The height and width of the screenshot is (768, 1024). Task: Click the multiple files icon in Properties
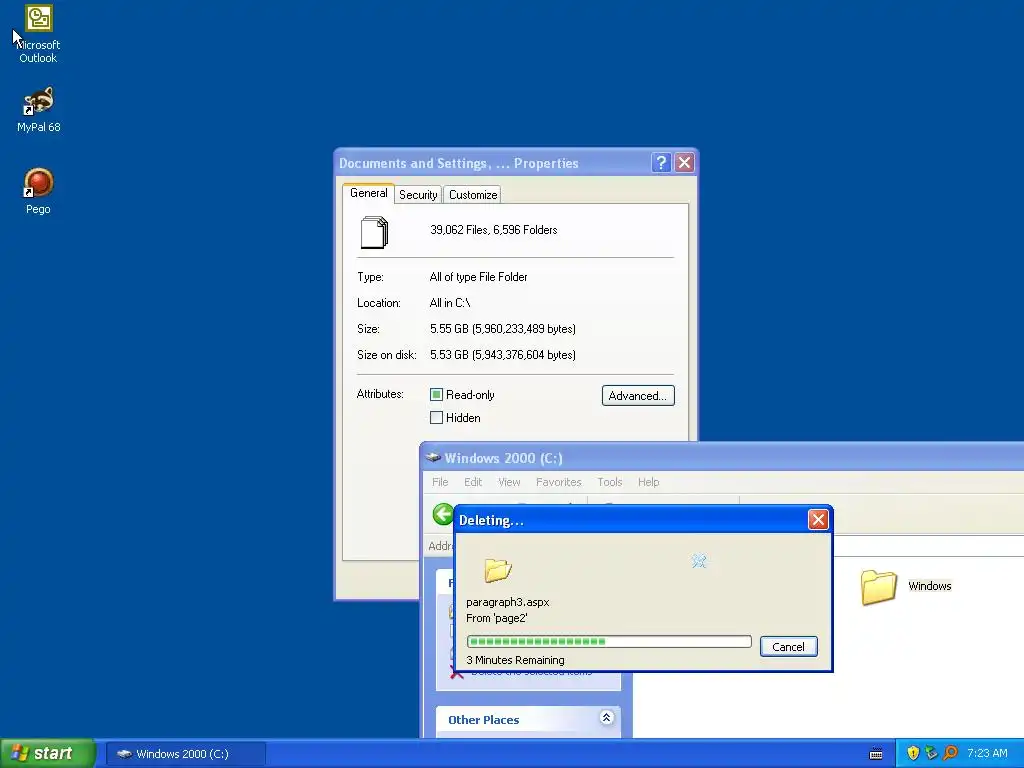(374, 232)
